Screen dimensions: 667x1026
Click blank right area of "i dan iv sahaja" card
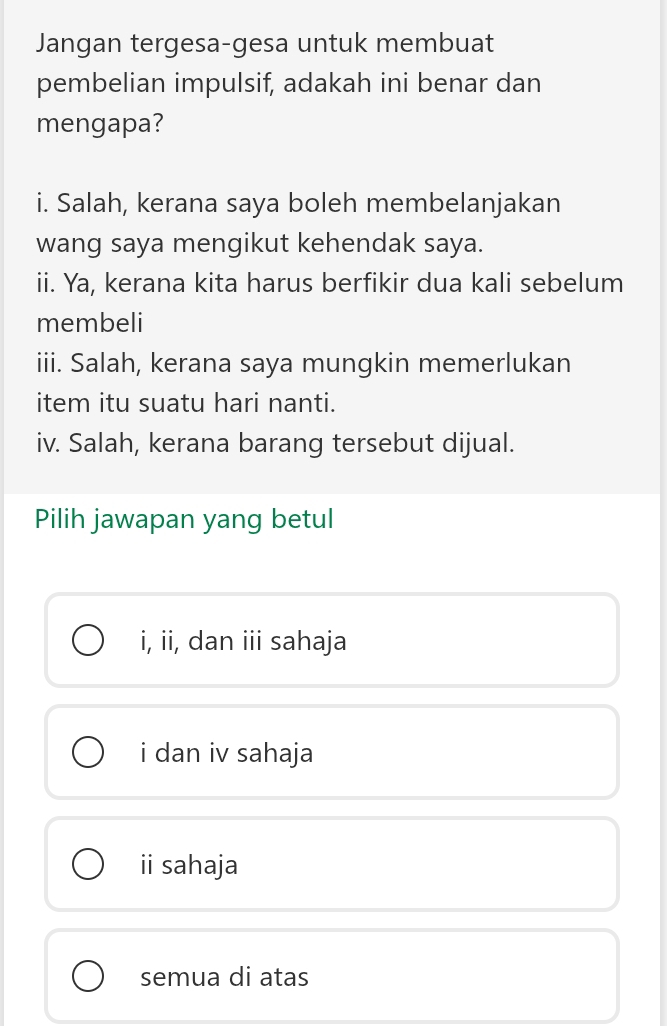pyautogui.click(x=480, y=753)
